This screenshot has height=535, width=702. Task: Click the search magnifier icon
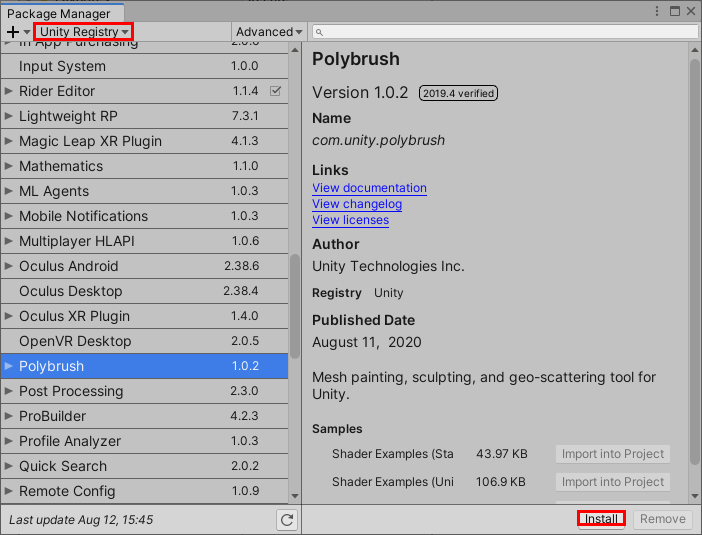coord(319,32)
